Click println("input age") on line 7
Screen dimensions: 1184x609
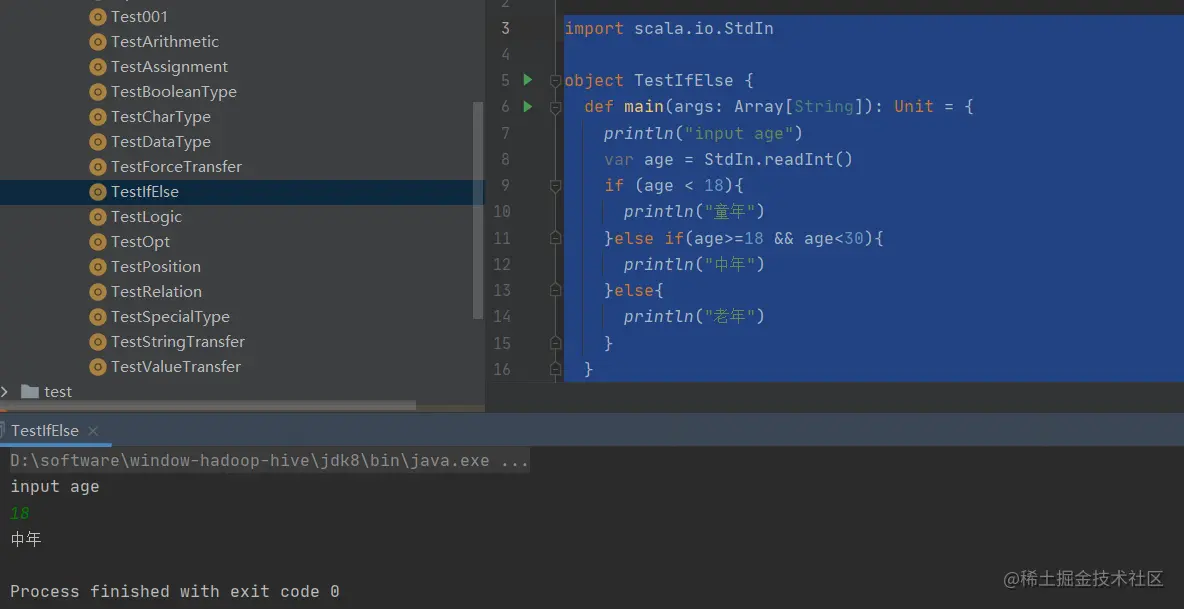(703, 134)
